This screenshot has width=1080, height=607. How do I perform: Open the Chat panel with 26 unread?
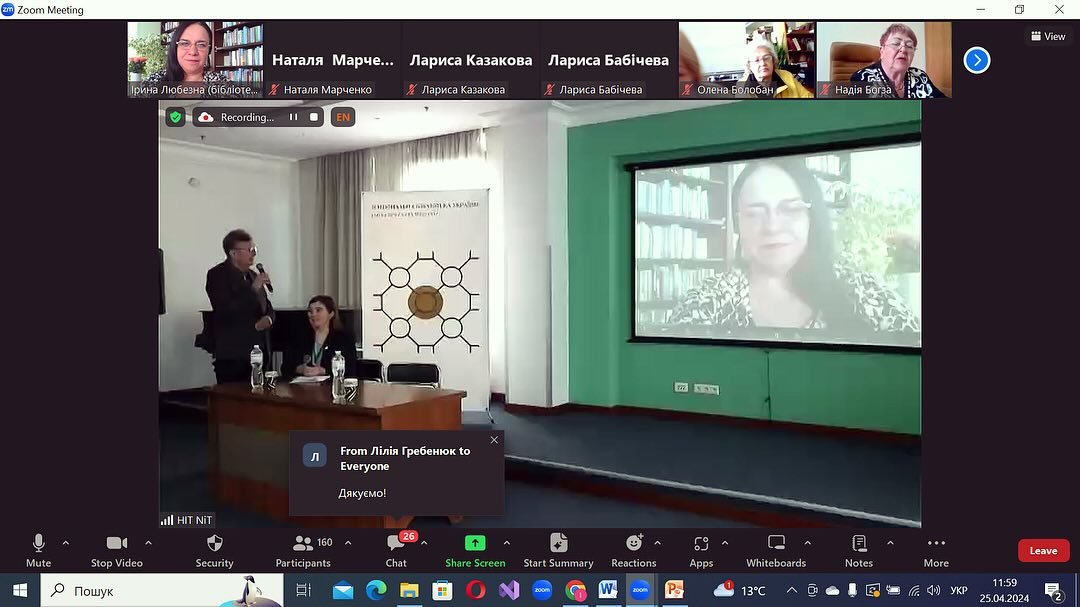pyautogui.click(x=396, y=551)
